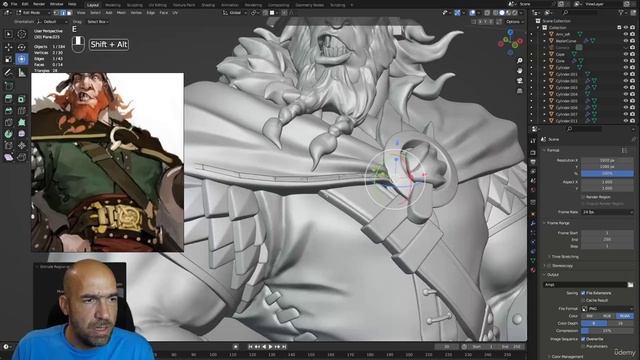The height and width of the screenshot is (360, 640).
Task: Click the viewport pan hand icon
Action: tap(520, 71)
